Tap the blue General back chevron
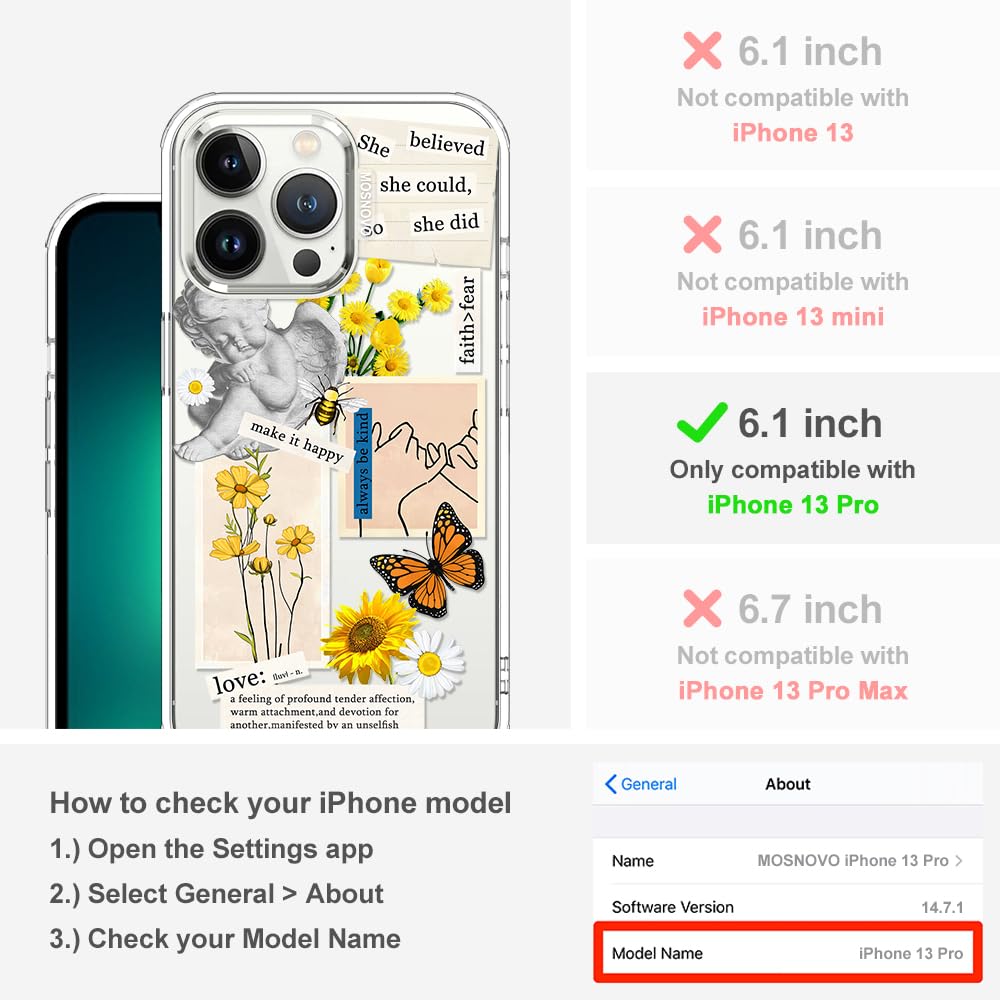The width and height of the screenshot is (1000, 1000). click(x=610, y=784)
